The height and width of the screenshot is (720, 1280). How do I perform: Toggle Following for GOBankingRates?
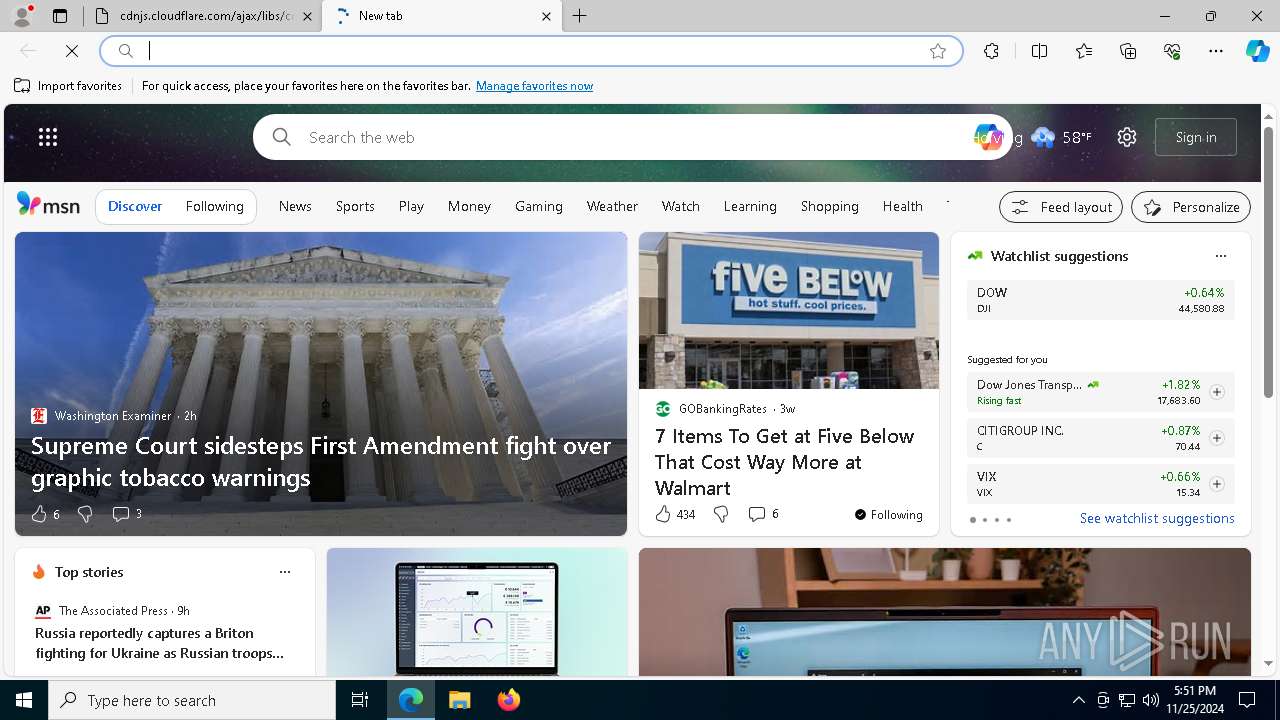[888, 514]
